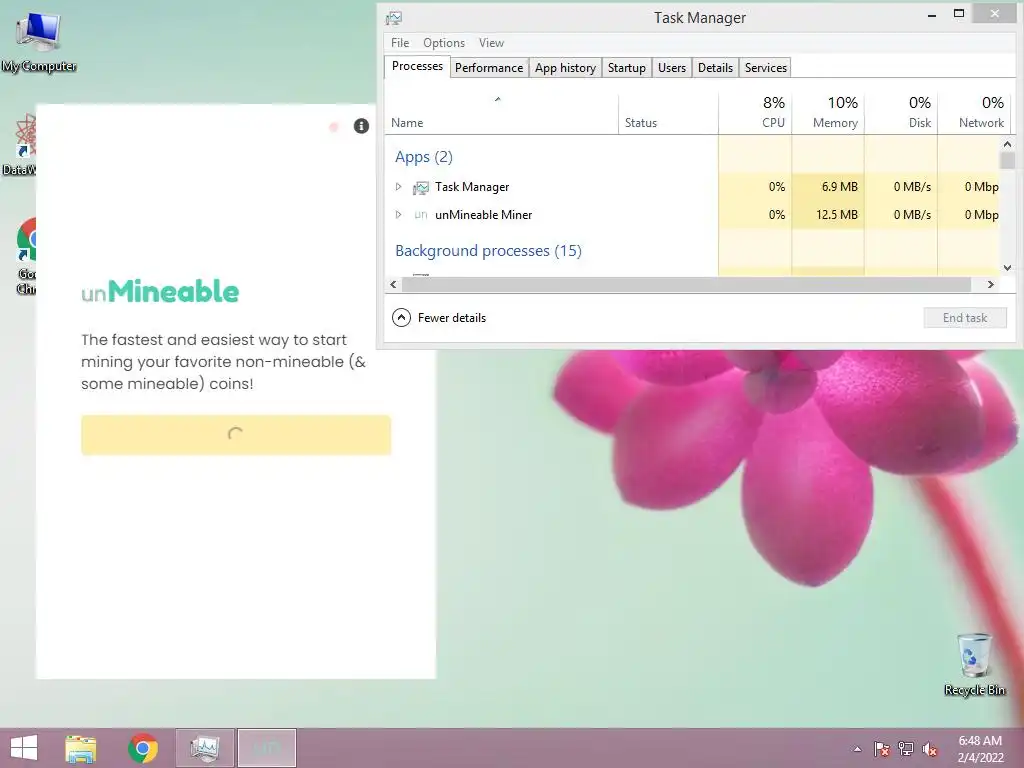1024x768 pixels.
Task: Collapse with Fewer details
Action: click(x=439, y=318)
